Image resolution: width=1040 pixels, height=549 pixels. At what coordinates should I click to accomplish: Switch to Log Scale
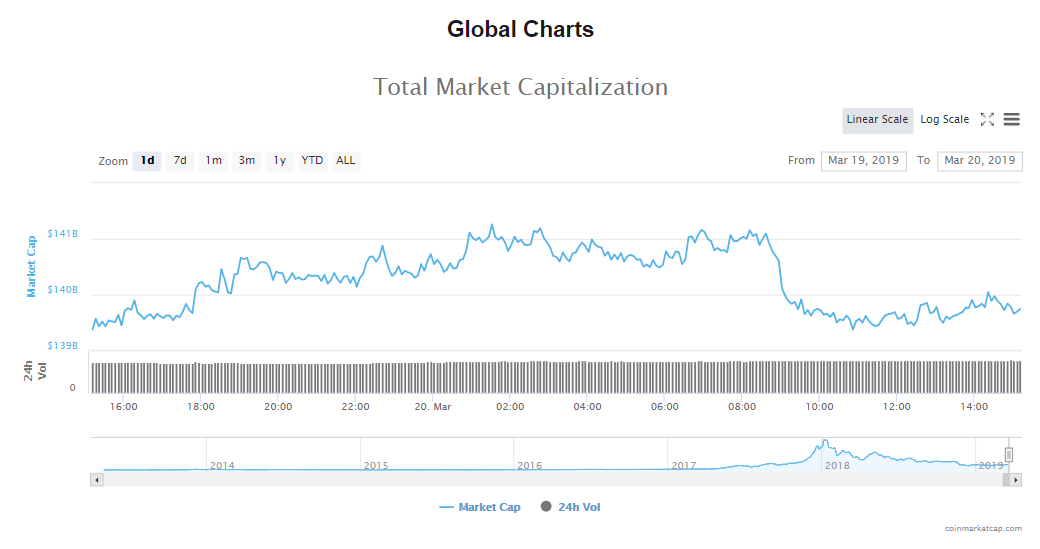(x=944, y=120)
